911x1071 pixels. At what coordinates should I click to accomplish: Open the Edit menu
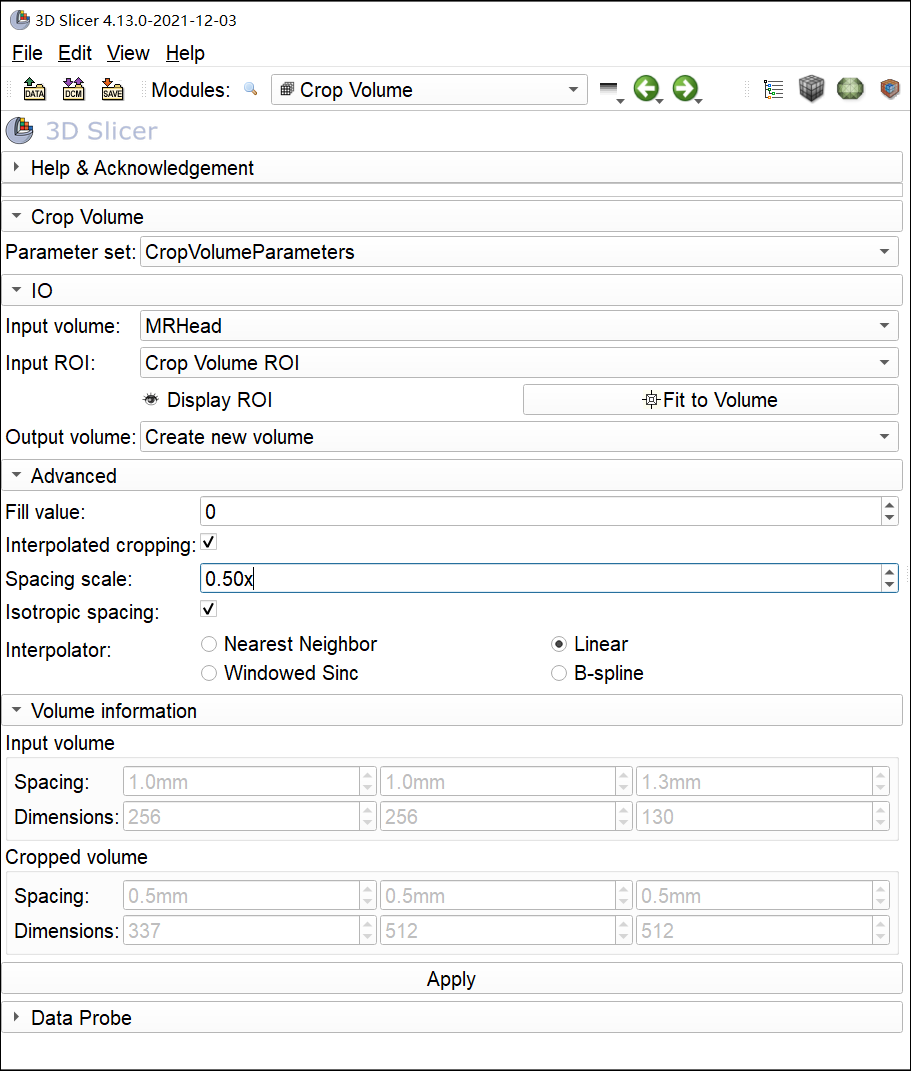tap(75, 53)
